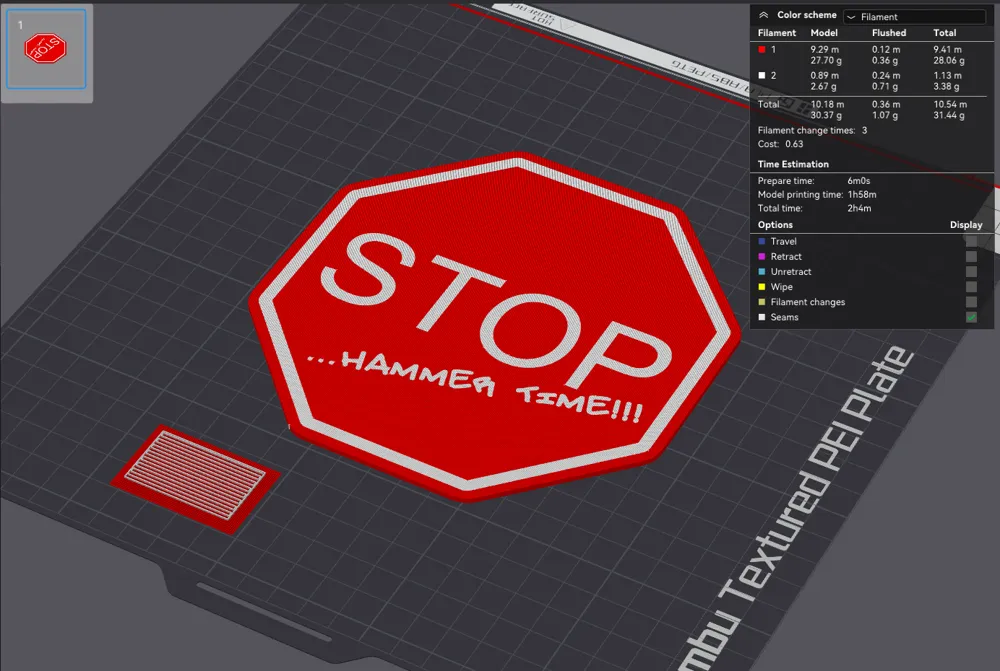The width and height of the screenshot is (1000, 671).
Task: Click the double-chevron collapse icon above Color scheme
Action: [763, 15]
